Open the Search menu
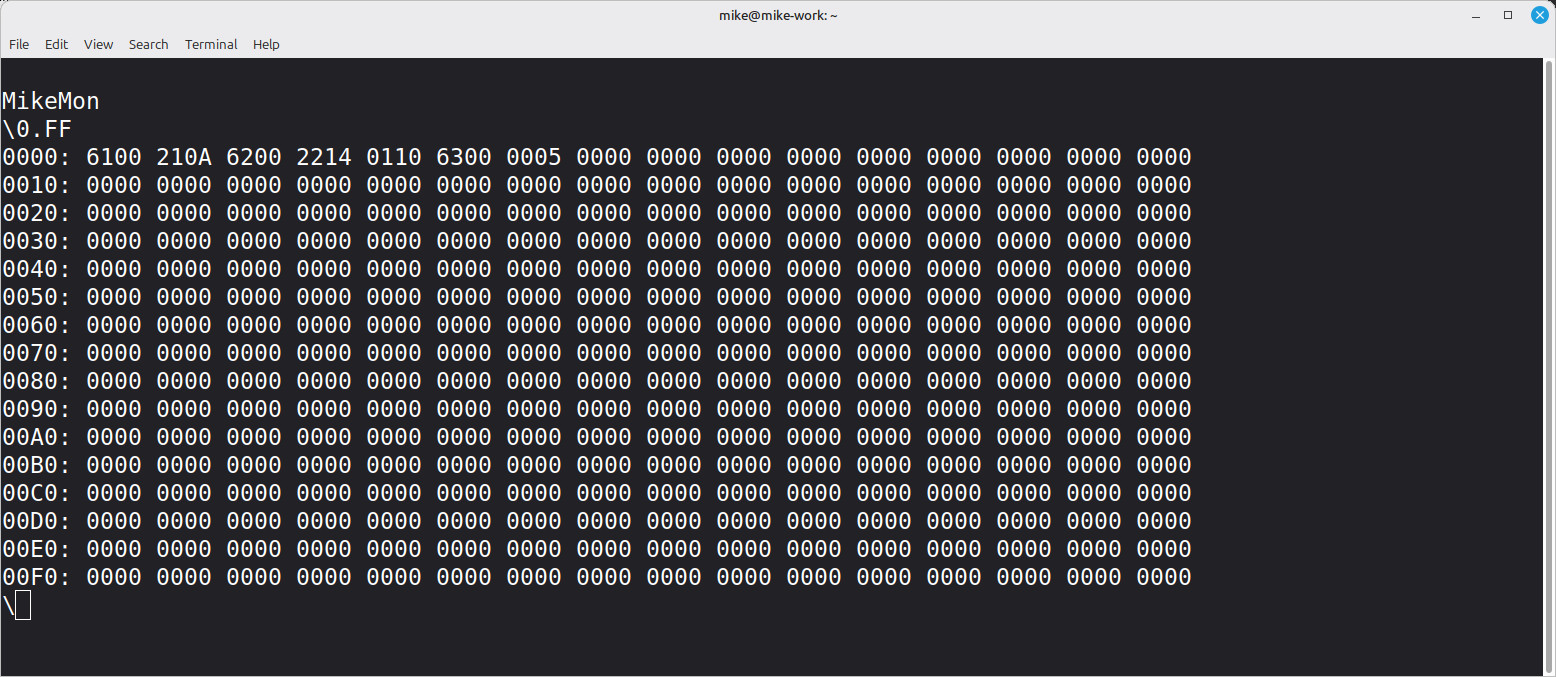The height and width of the screenshot is (677, 1556). coord(148,44)
